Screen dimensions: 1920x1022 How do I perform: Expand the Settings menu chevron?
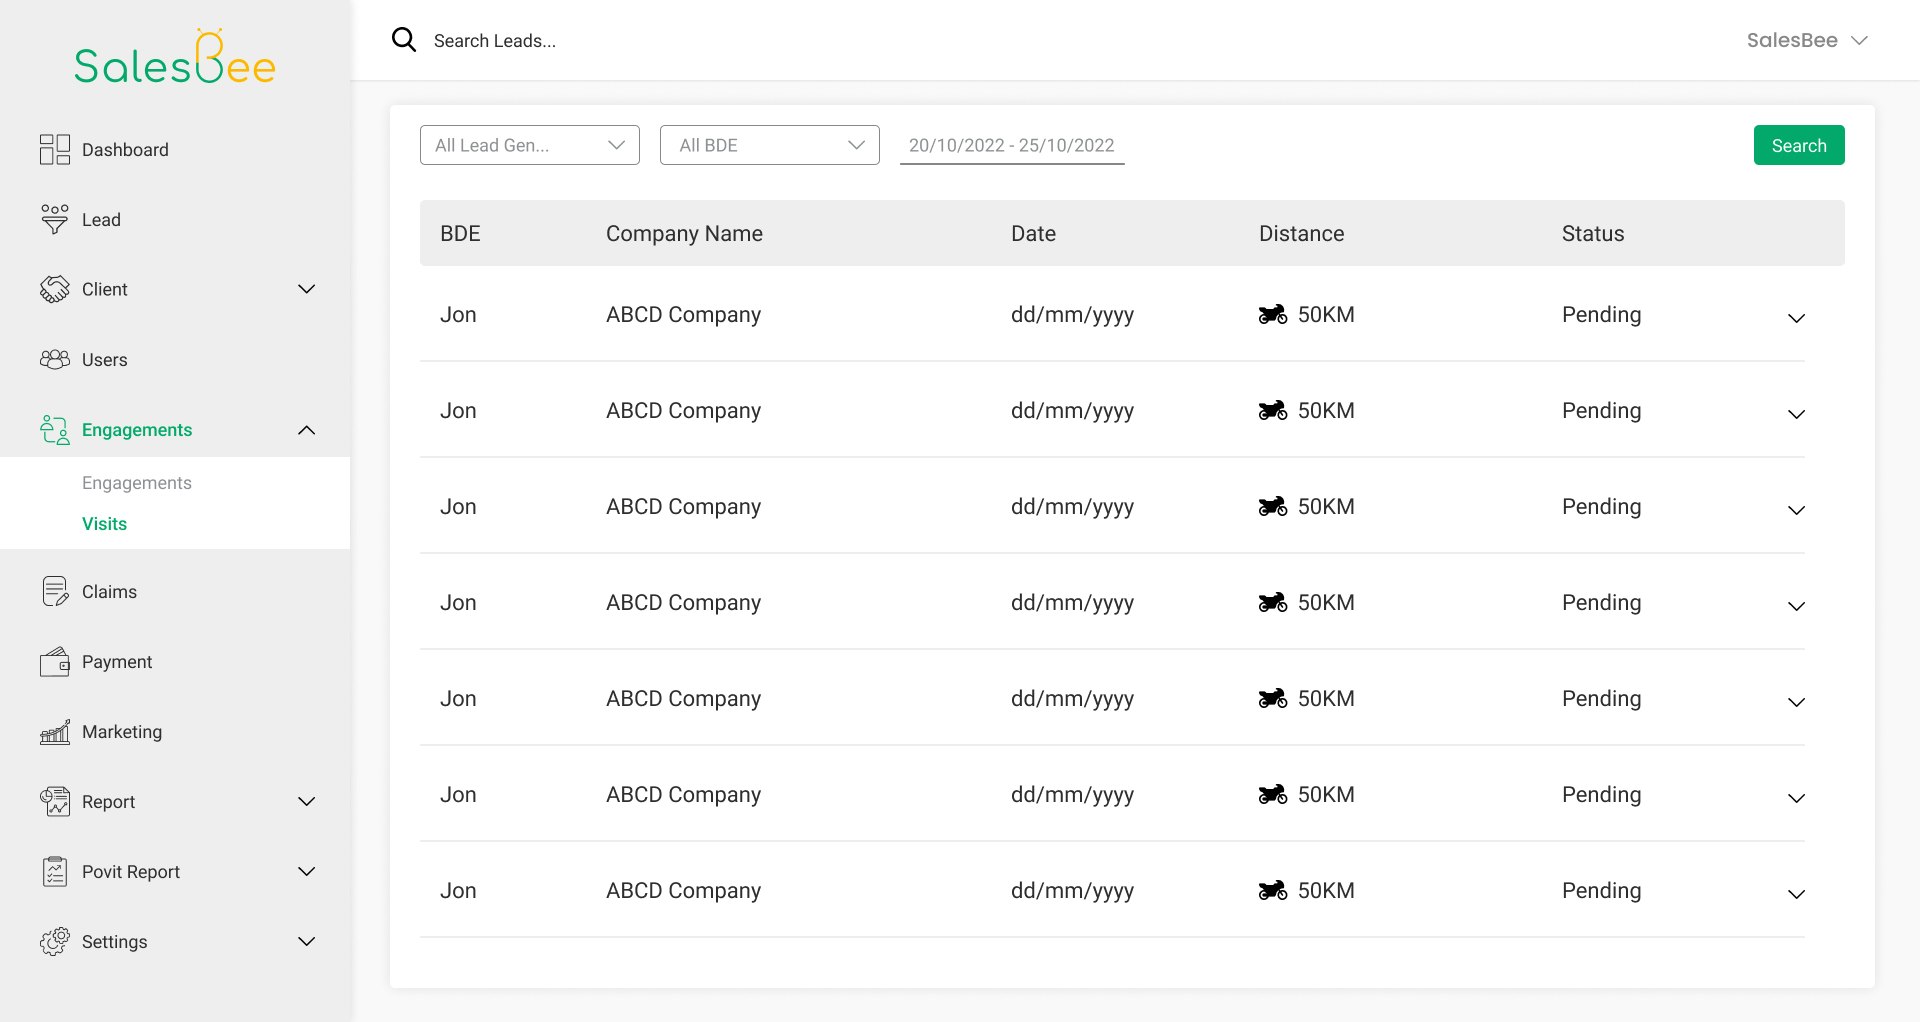point(307,941)
